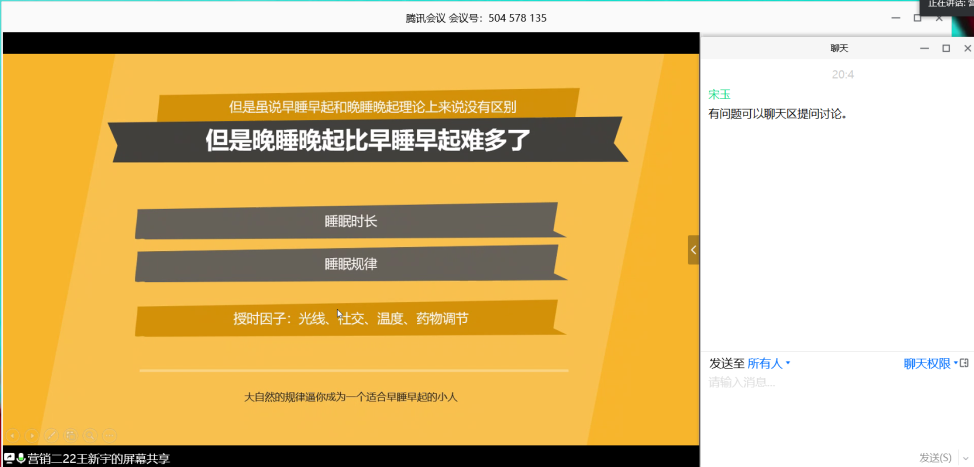Open the more options ellipsis on slide
This screenshot has width=974, height=467.
click(108, 435)
